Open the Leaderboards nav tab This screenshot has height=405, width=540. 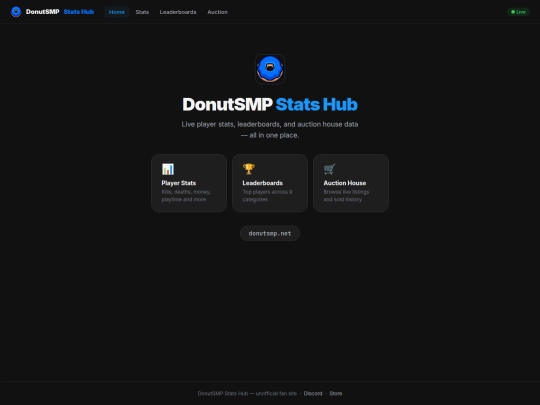click(178, 12)
